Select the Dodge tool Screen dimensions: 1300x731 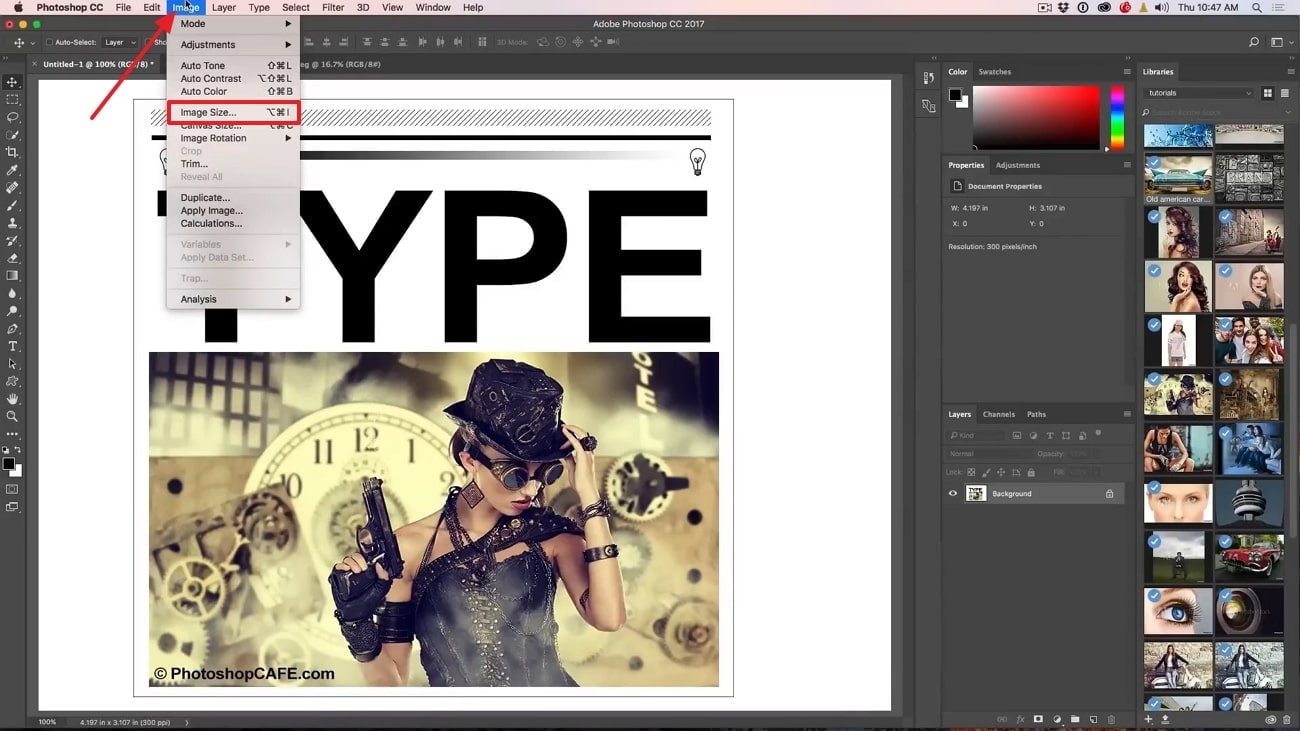[x=13, y=311]
